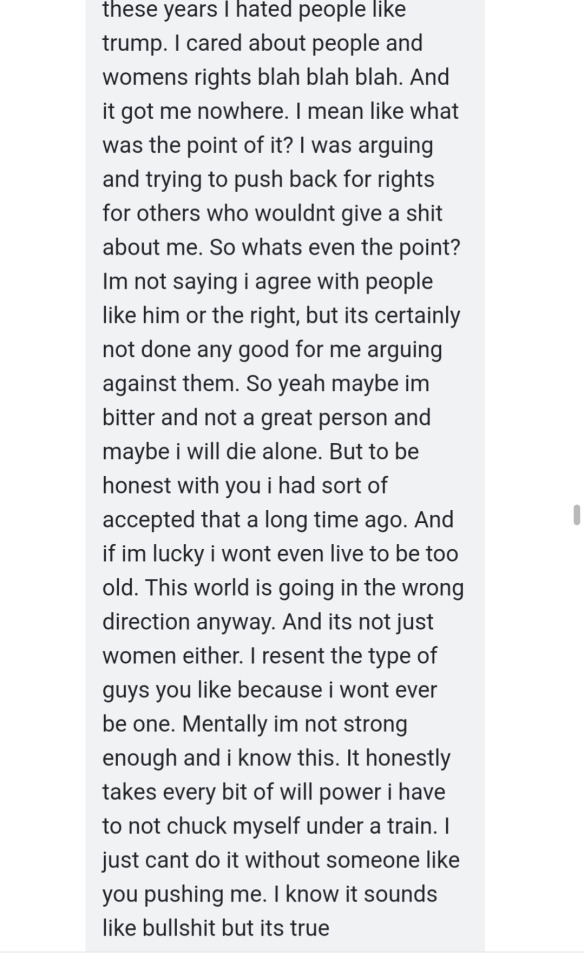Click the line "takes every bit of will power"
The height and width of the screenshot is (960, 584).
coord(242,792)
